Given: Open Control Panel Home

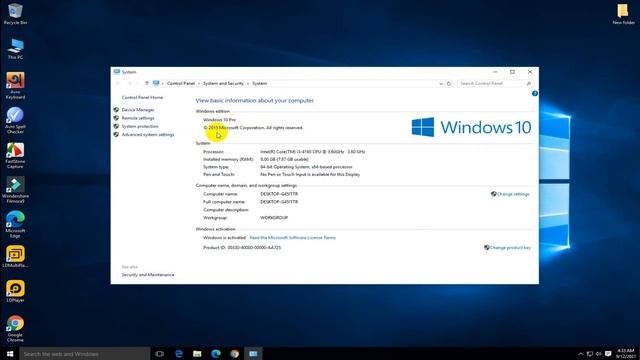Looking at the screenshot, I should point(142,98).
